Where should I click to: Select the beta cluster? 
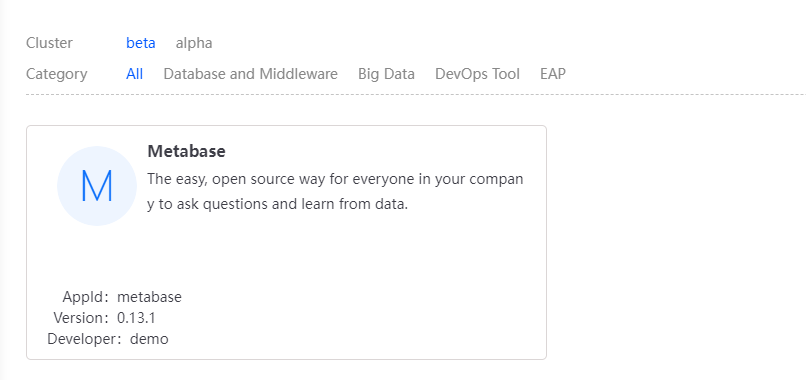click(141, 43)
